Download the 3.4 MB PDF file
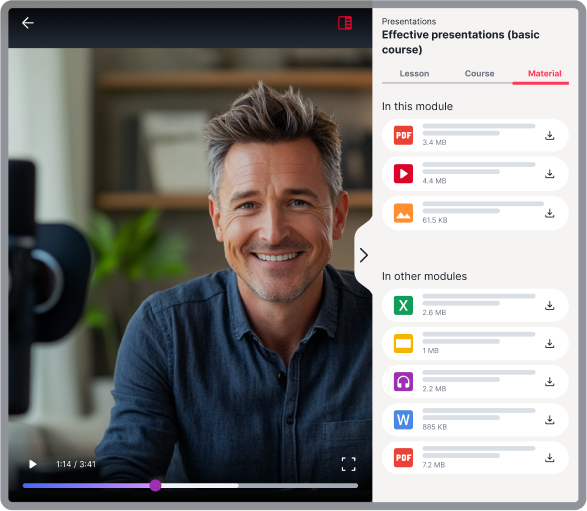The width and height of the screenshot is (587, 511). tap(549, 136)
